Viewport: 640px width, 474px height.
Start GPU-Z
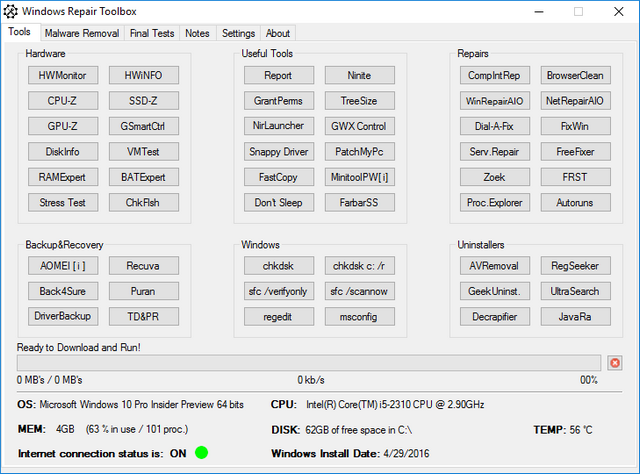click(63, 126)
